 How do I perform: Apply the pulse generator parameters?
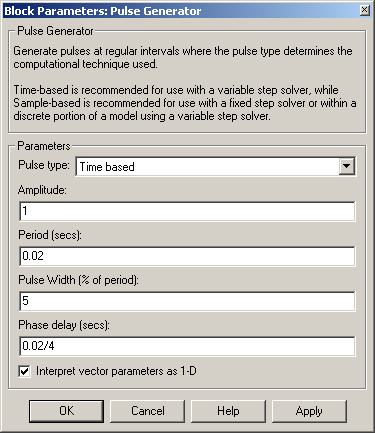click(x=309, y=411)
